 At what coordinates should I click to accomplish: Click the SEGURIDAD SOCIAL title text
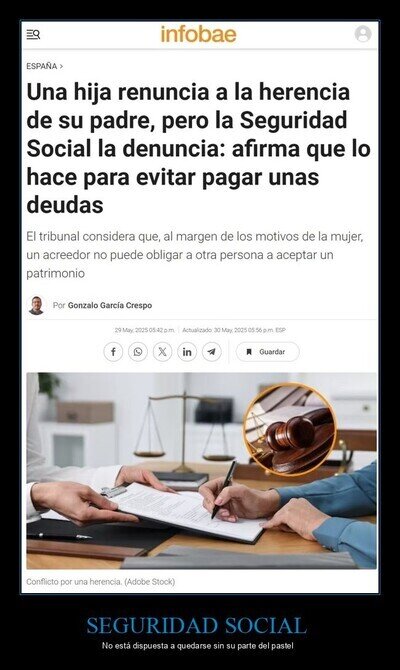click(x=197, y=626)
